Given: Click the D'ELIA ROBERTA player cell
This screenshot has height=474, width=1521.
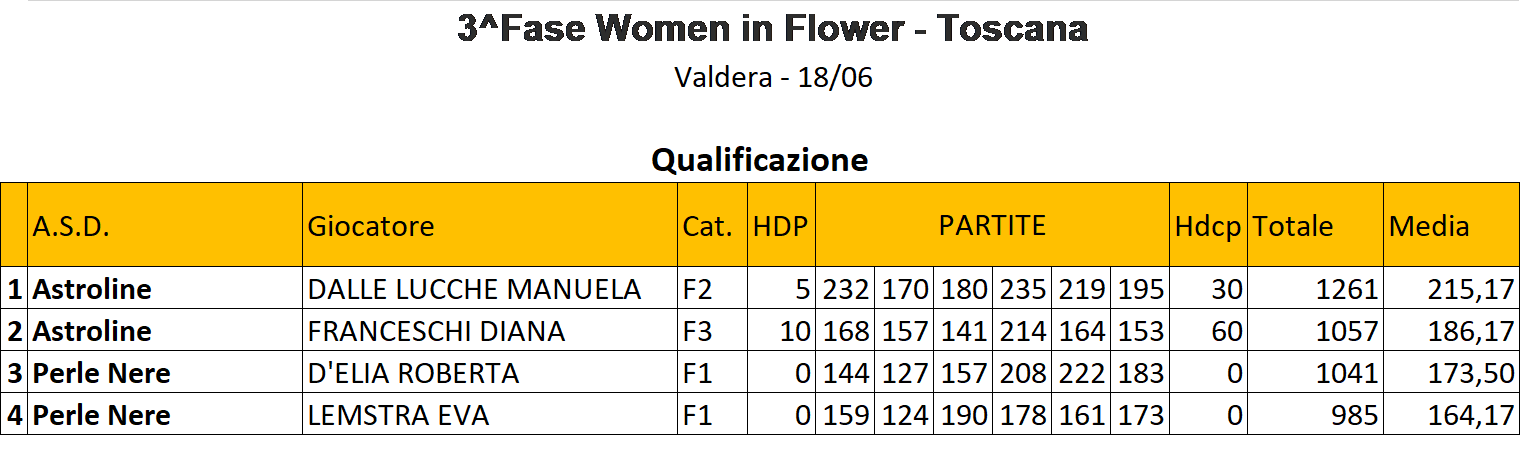Looking at the screenshot, I should point(490,372).
